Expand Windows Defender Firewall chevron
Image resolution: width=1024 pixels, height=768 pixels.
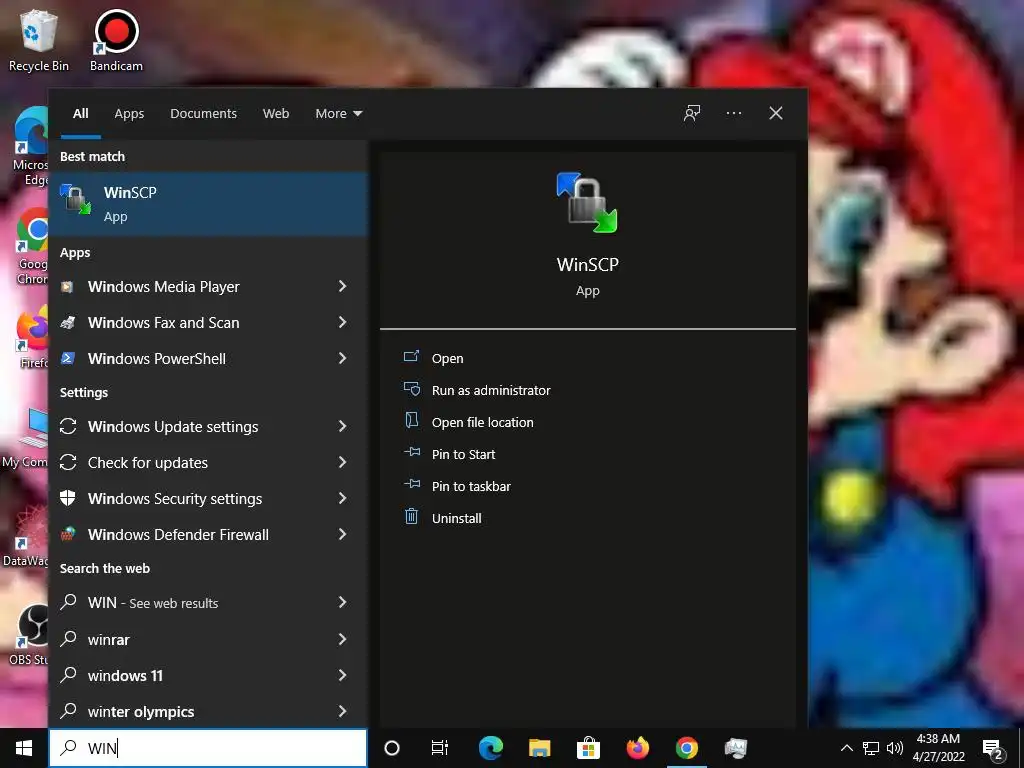(342, 534)
